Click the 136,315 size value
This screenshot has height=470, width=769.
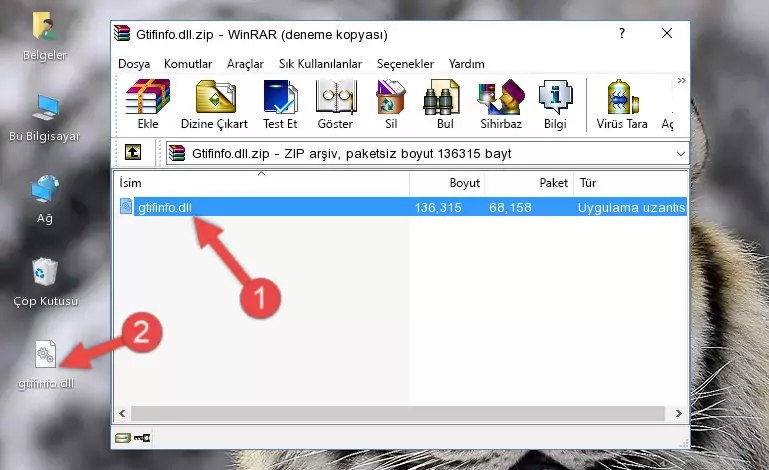(438, 208)
